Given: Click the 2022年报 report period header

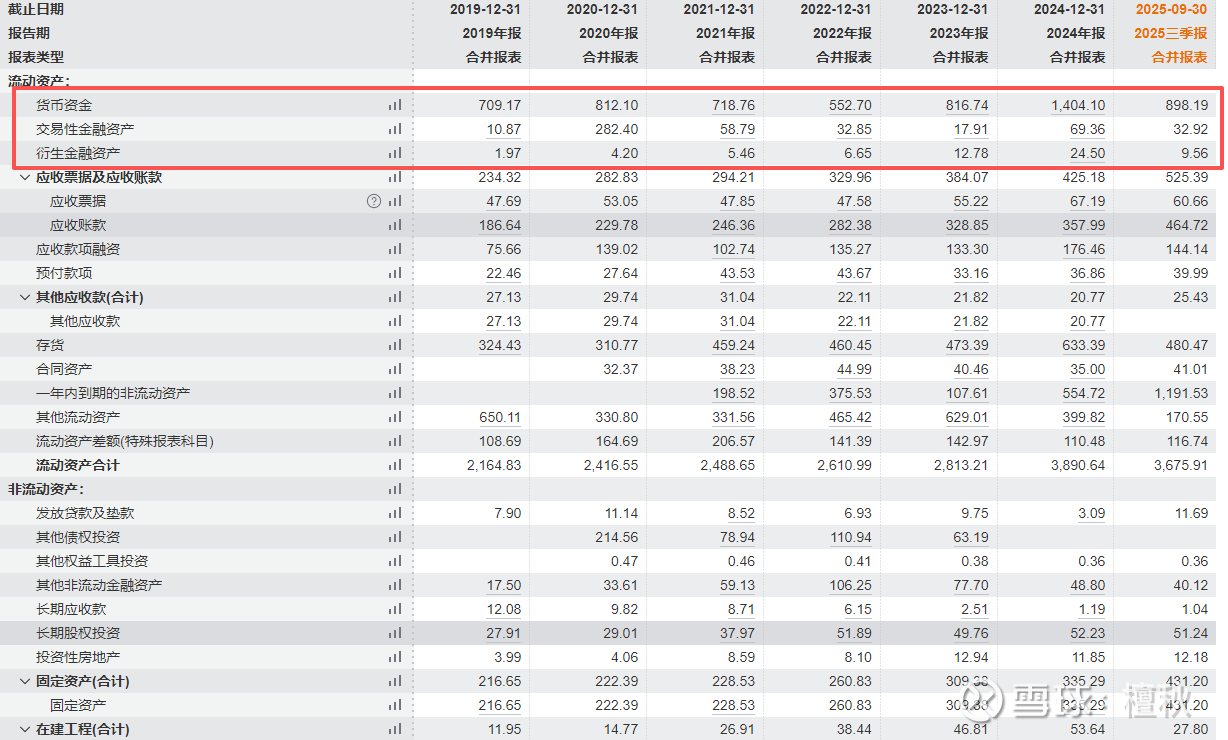Looking at the screenshot, I should tap(842, 33).
